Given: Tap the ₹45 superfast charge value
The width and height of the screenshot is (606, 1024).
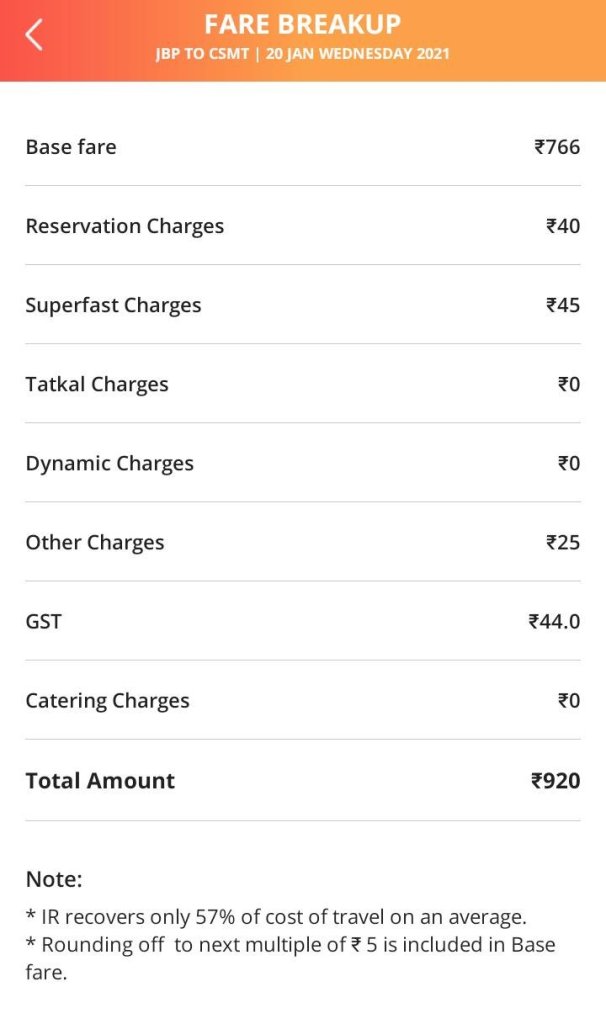Looking at the screenshot, I should [x=563, y=305].
